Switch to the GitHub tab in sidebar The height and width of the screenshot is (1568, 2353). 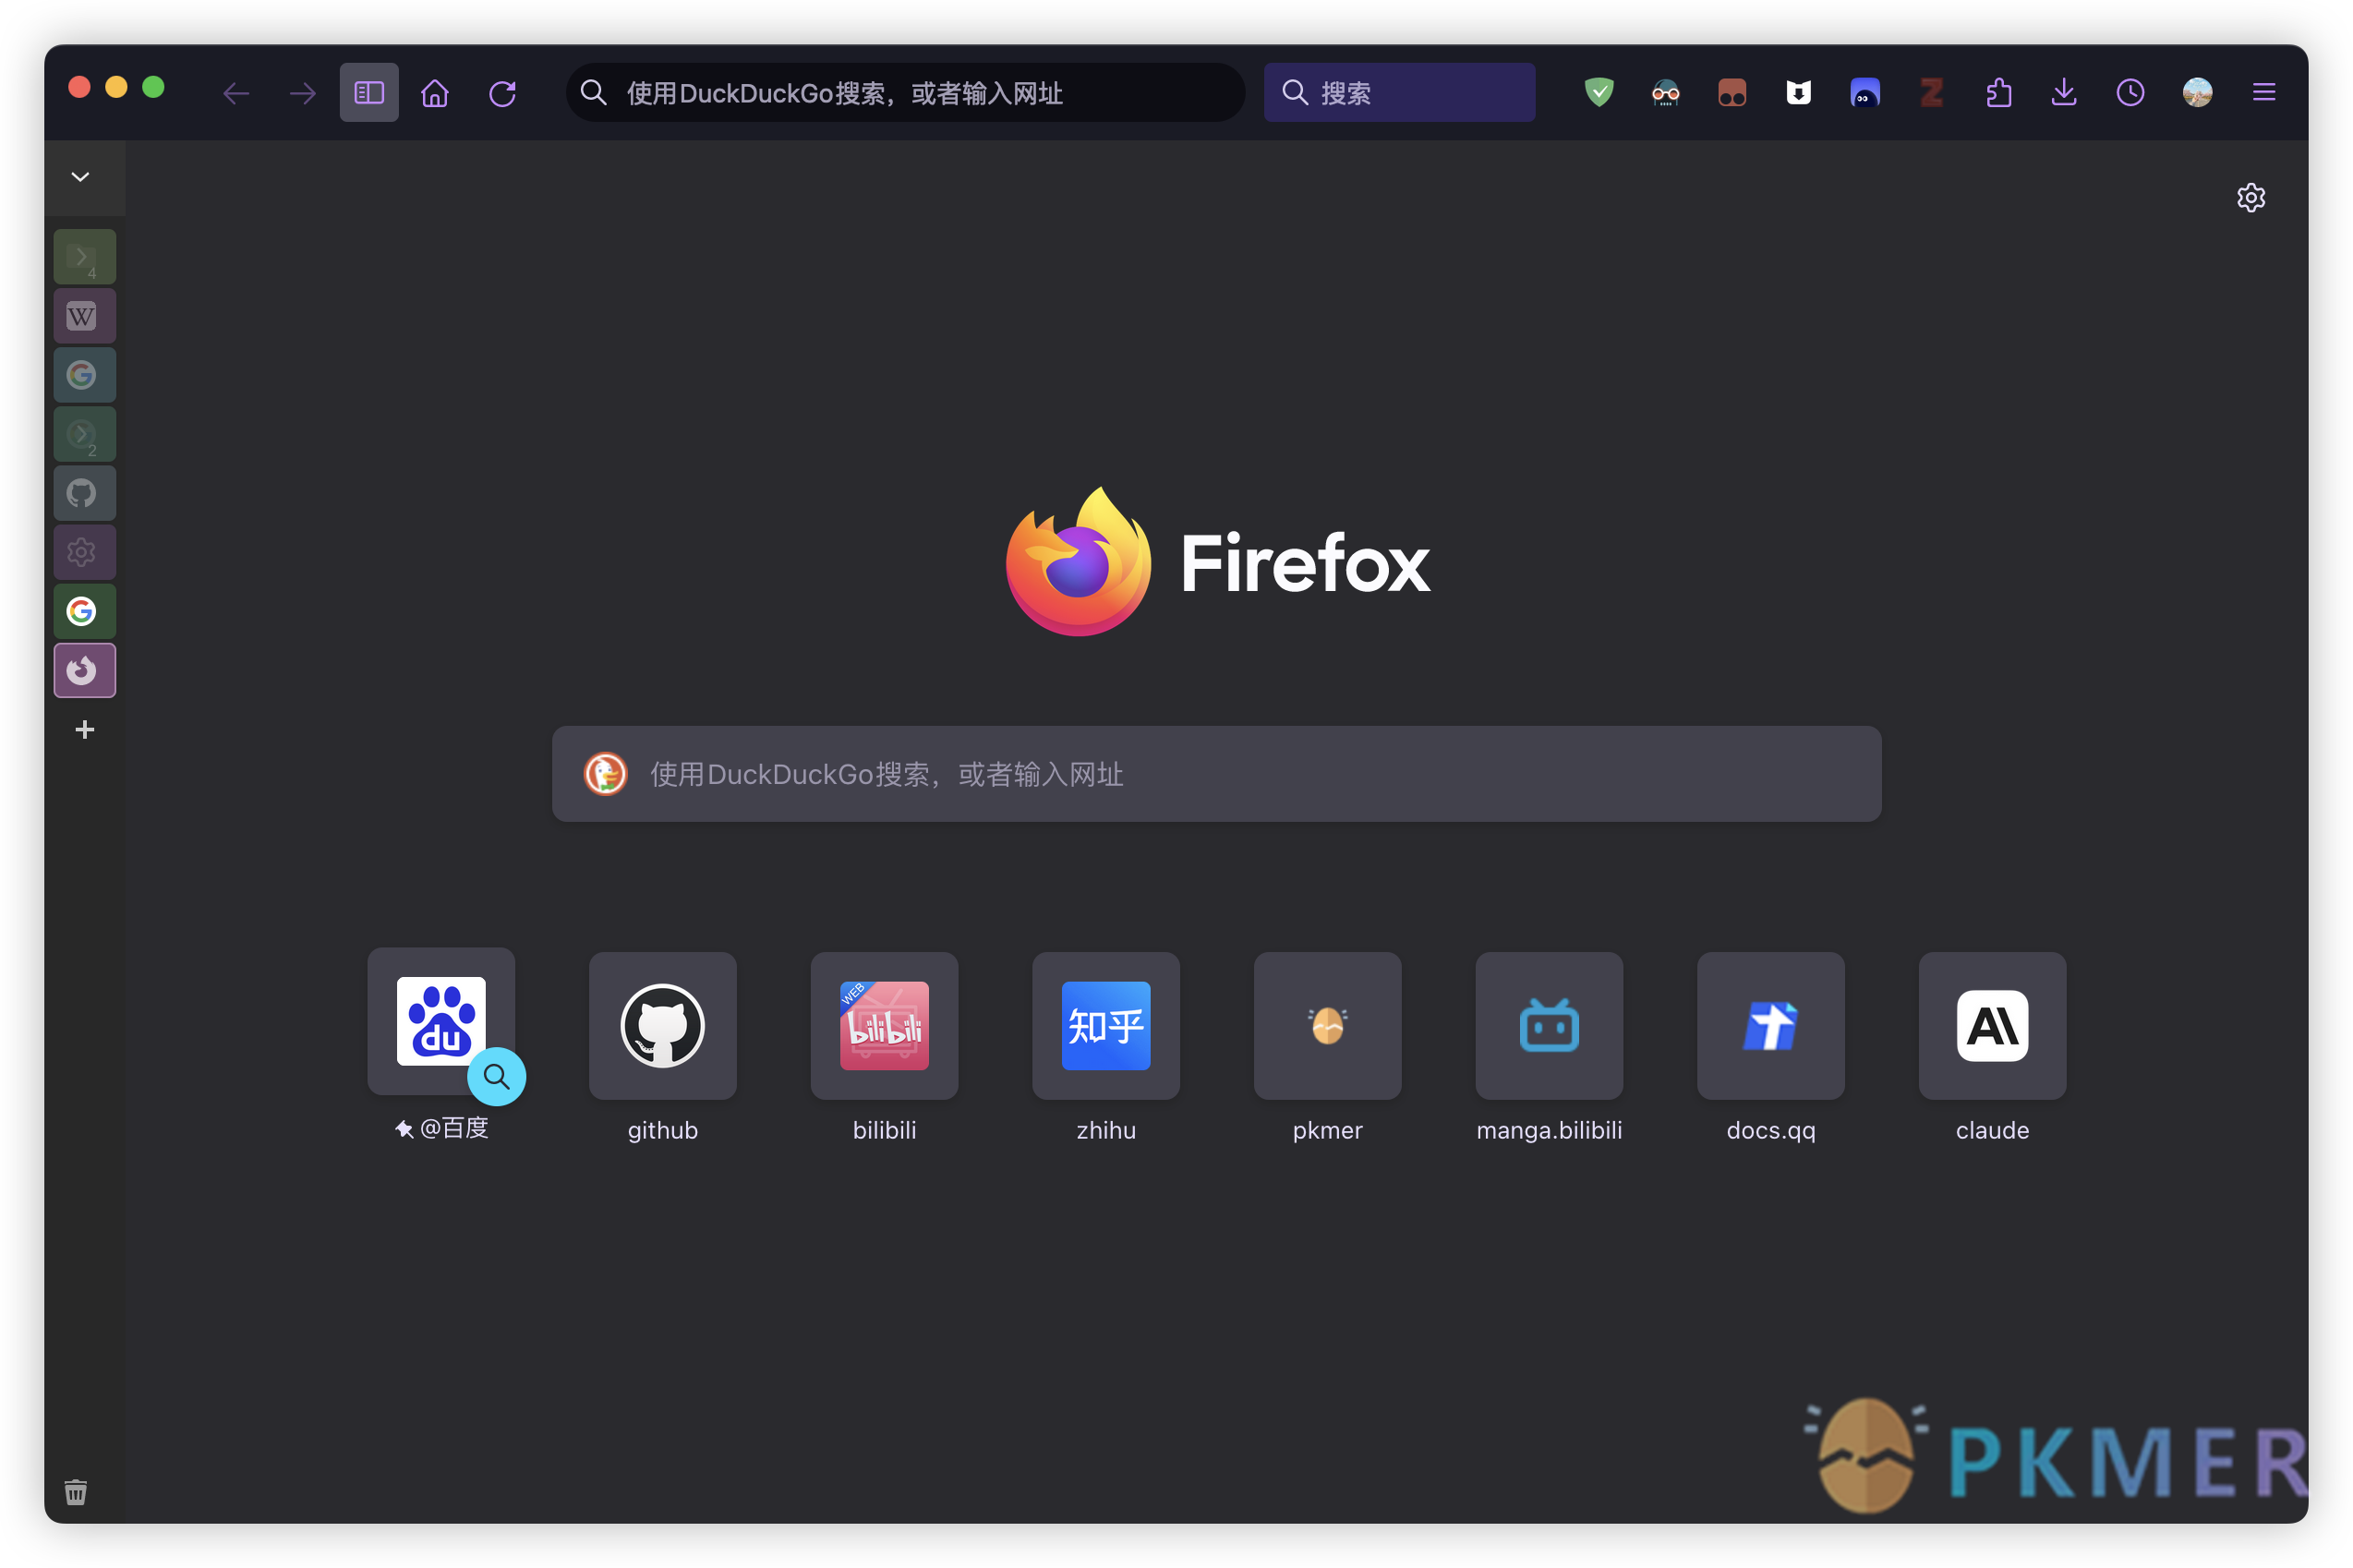pyautogui.click(x=85, y=493)
